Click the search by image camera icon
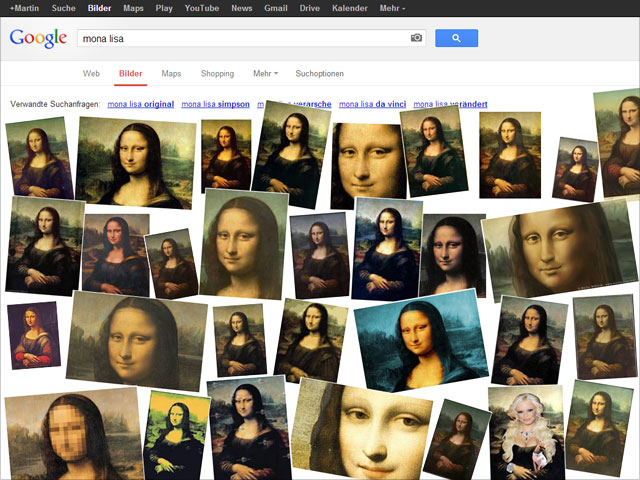The height and width of the screenshot is (480, 640). tap(416, 38)
